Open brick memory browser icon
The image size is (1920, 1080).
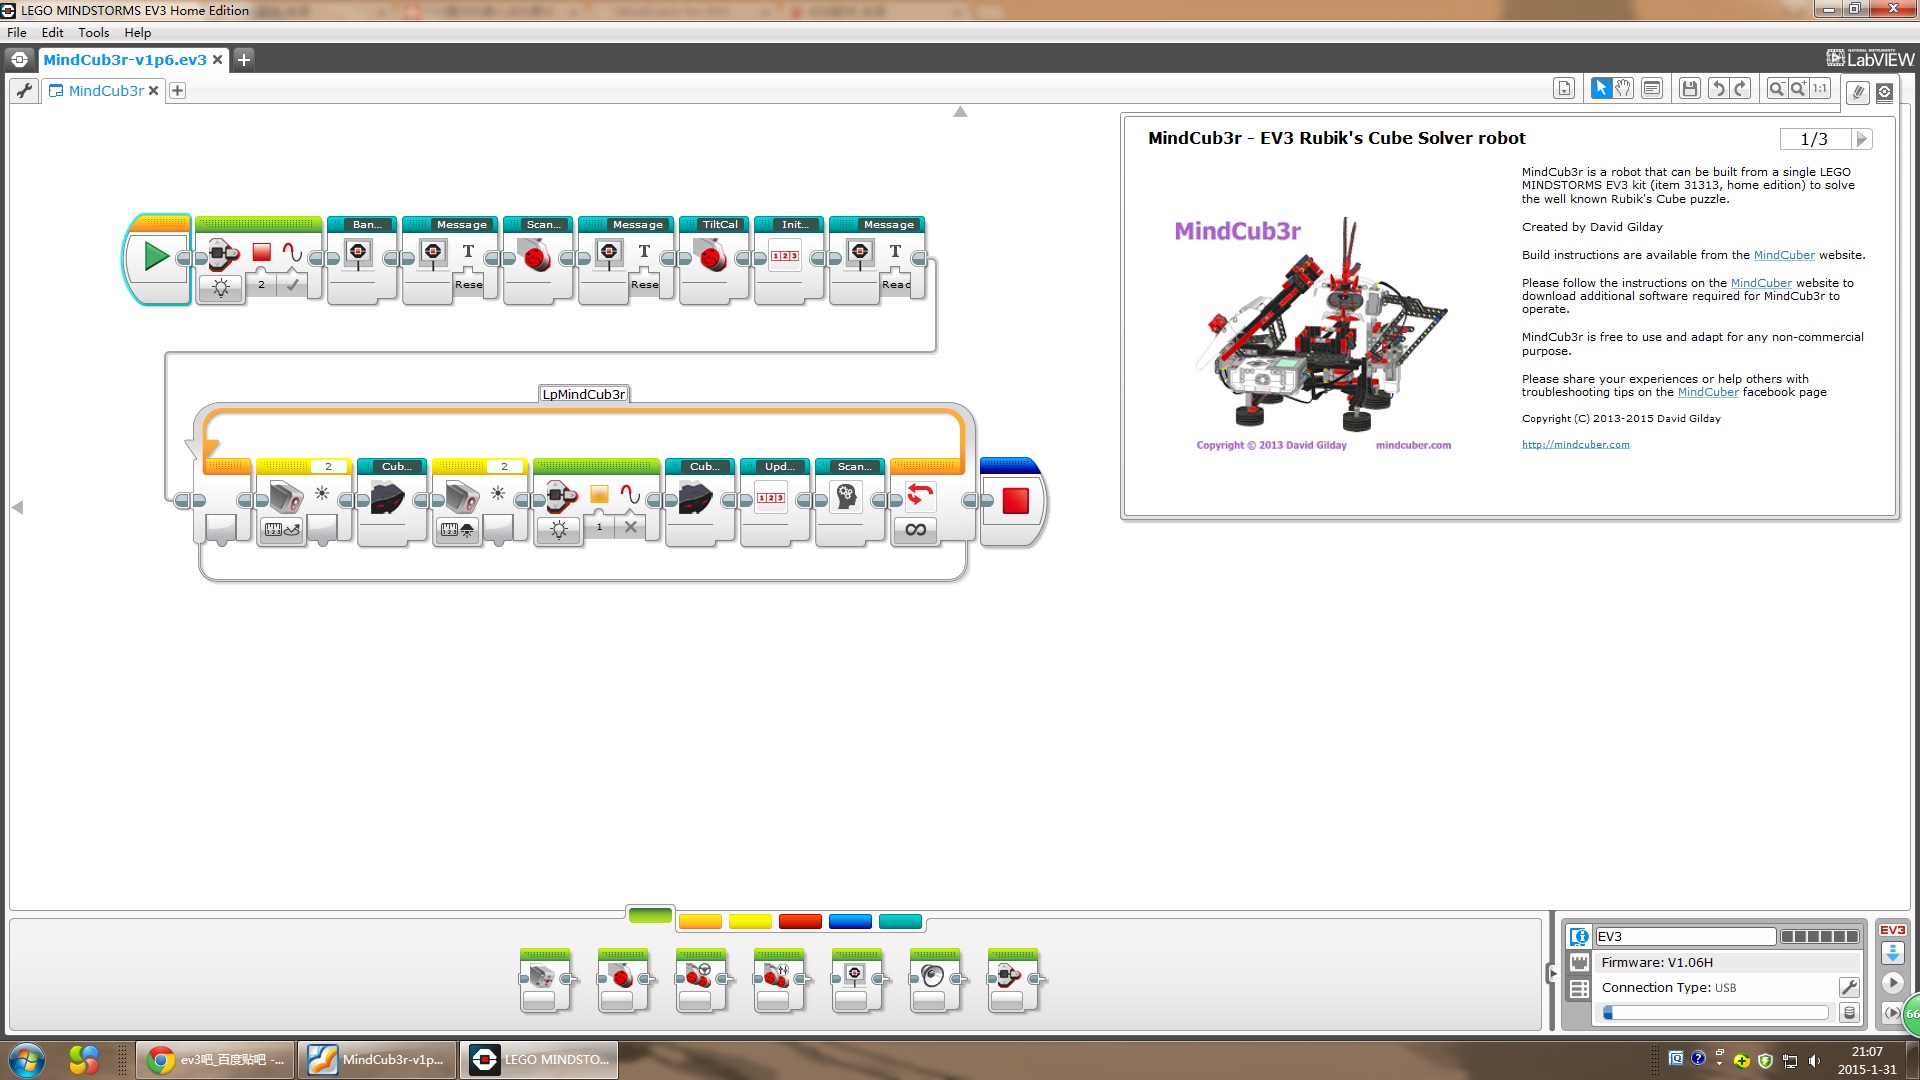click(1849, 1013)
